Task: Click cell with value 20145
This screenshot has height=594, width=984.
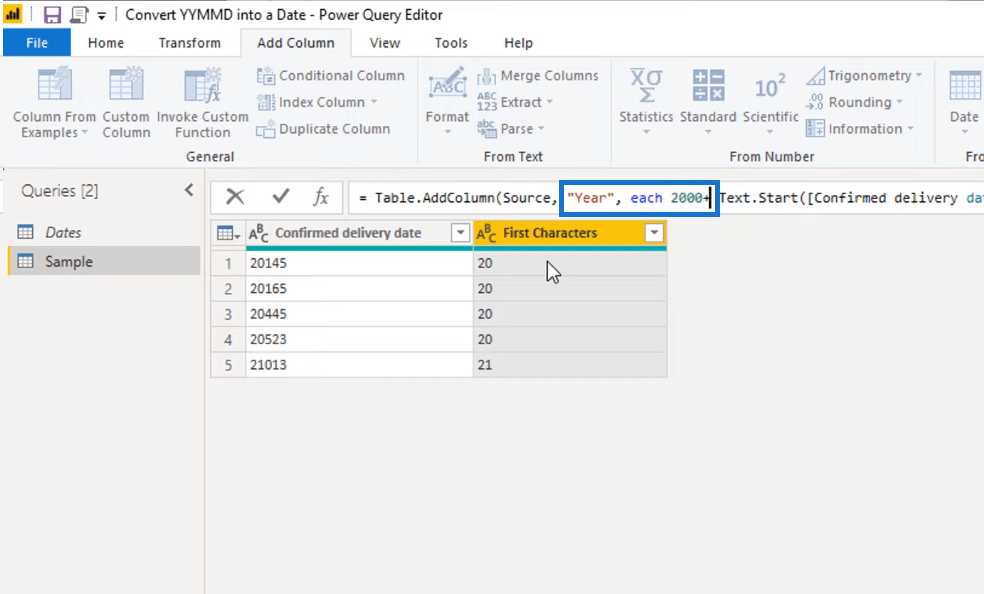Action: (360, 263)
